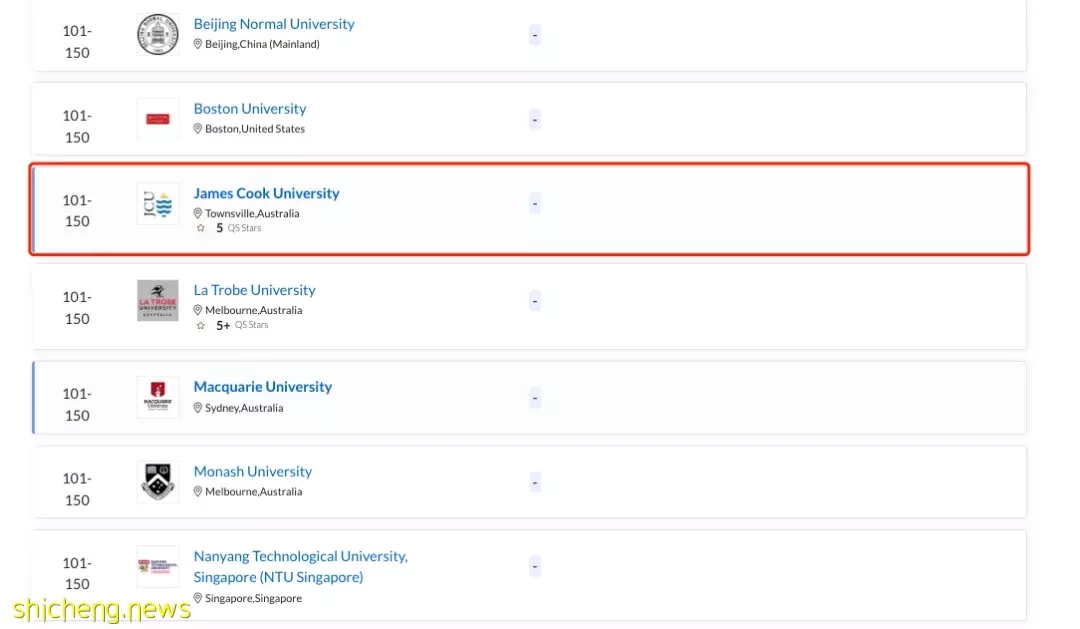Screen dimensions: 1080x629
Task: Click the dash score cell for Nanyang Technological University
Action: point(534,566)
